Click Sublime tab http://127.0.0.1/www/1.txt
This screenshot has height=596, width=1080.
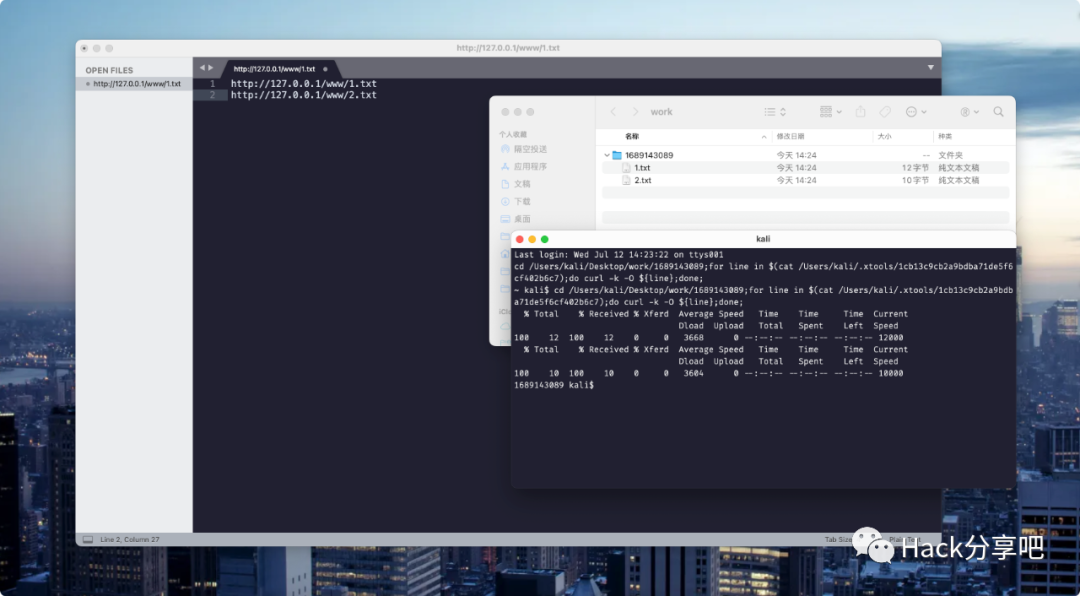(274, 69)
